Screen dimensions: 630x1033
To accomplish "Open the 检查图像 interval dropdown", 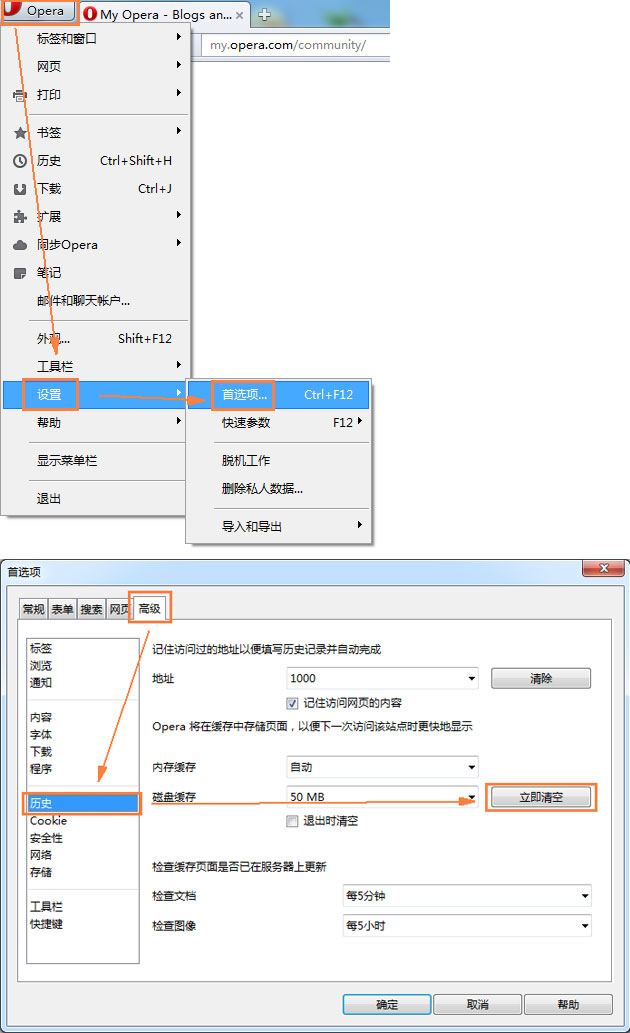I will (x=467, y=926).
